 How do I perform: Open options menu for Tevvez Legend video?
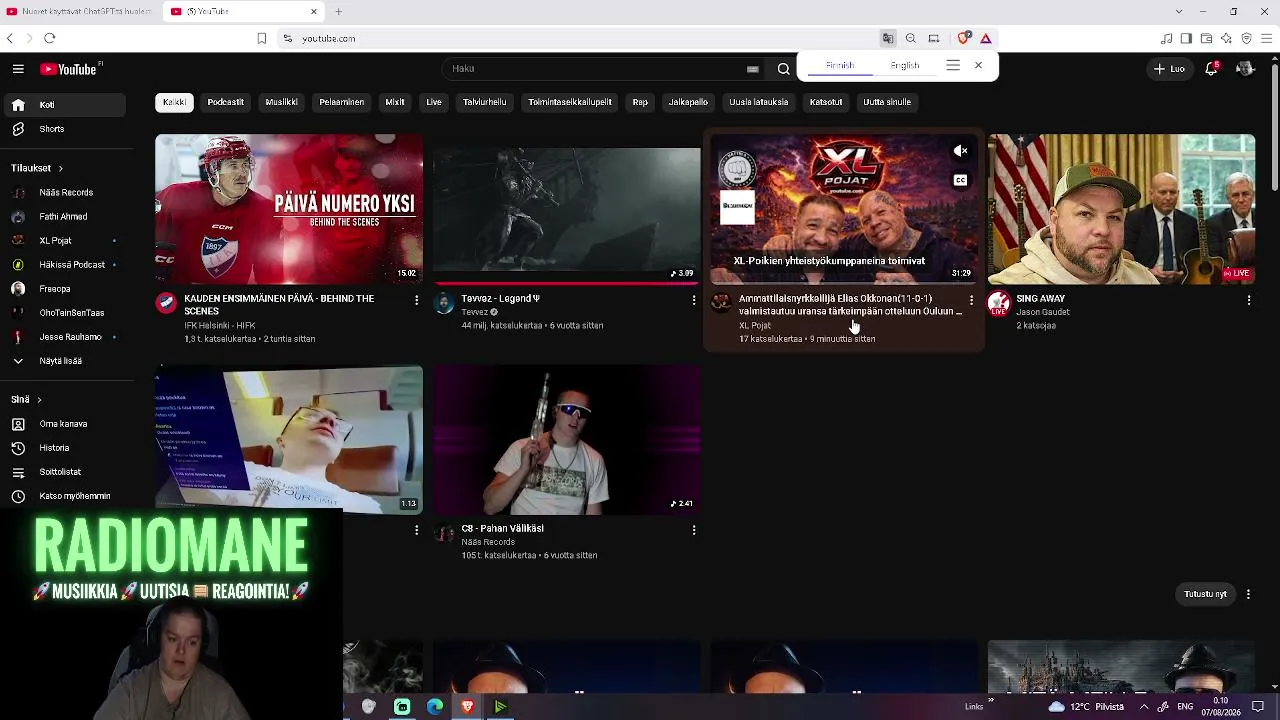pyautogui.click(x=694, y=299)
